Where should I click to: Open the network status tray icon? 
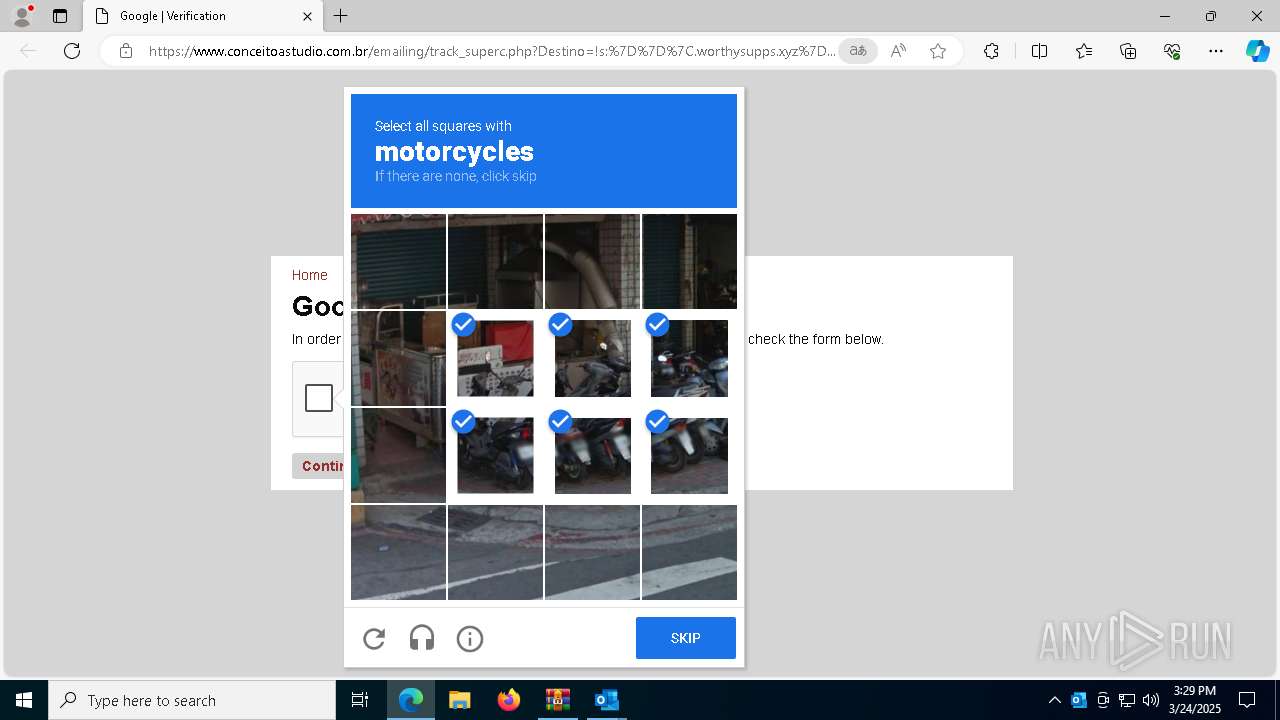(x=1127, y=700)
